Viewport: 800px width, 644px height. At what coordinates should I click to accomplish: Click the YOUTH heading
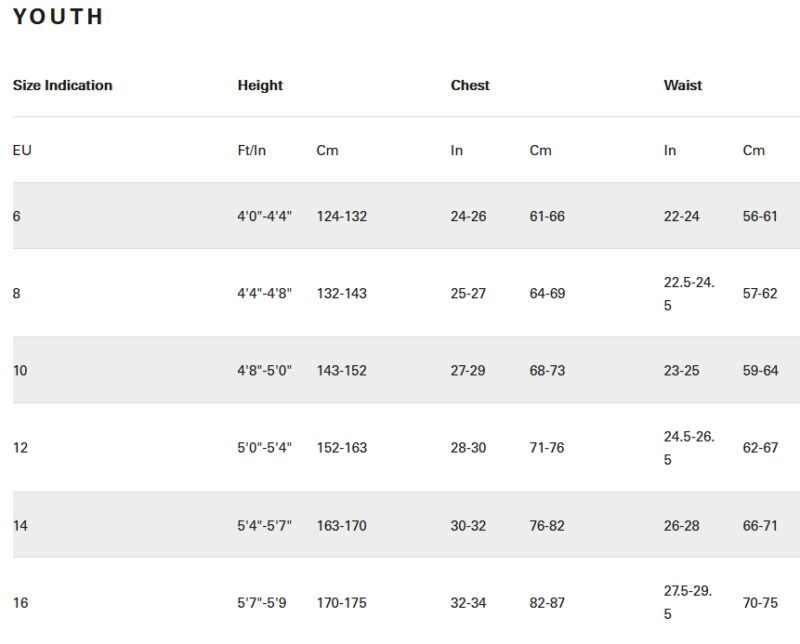tap(58, 17)
